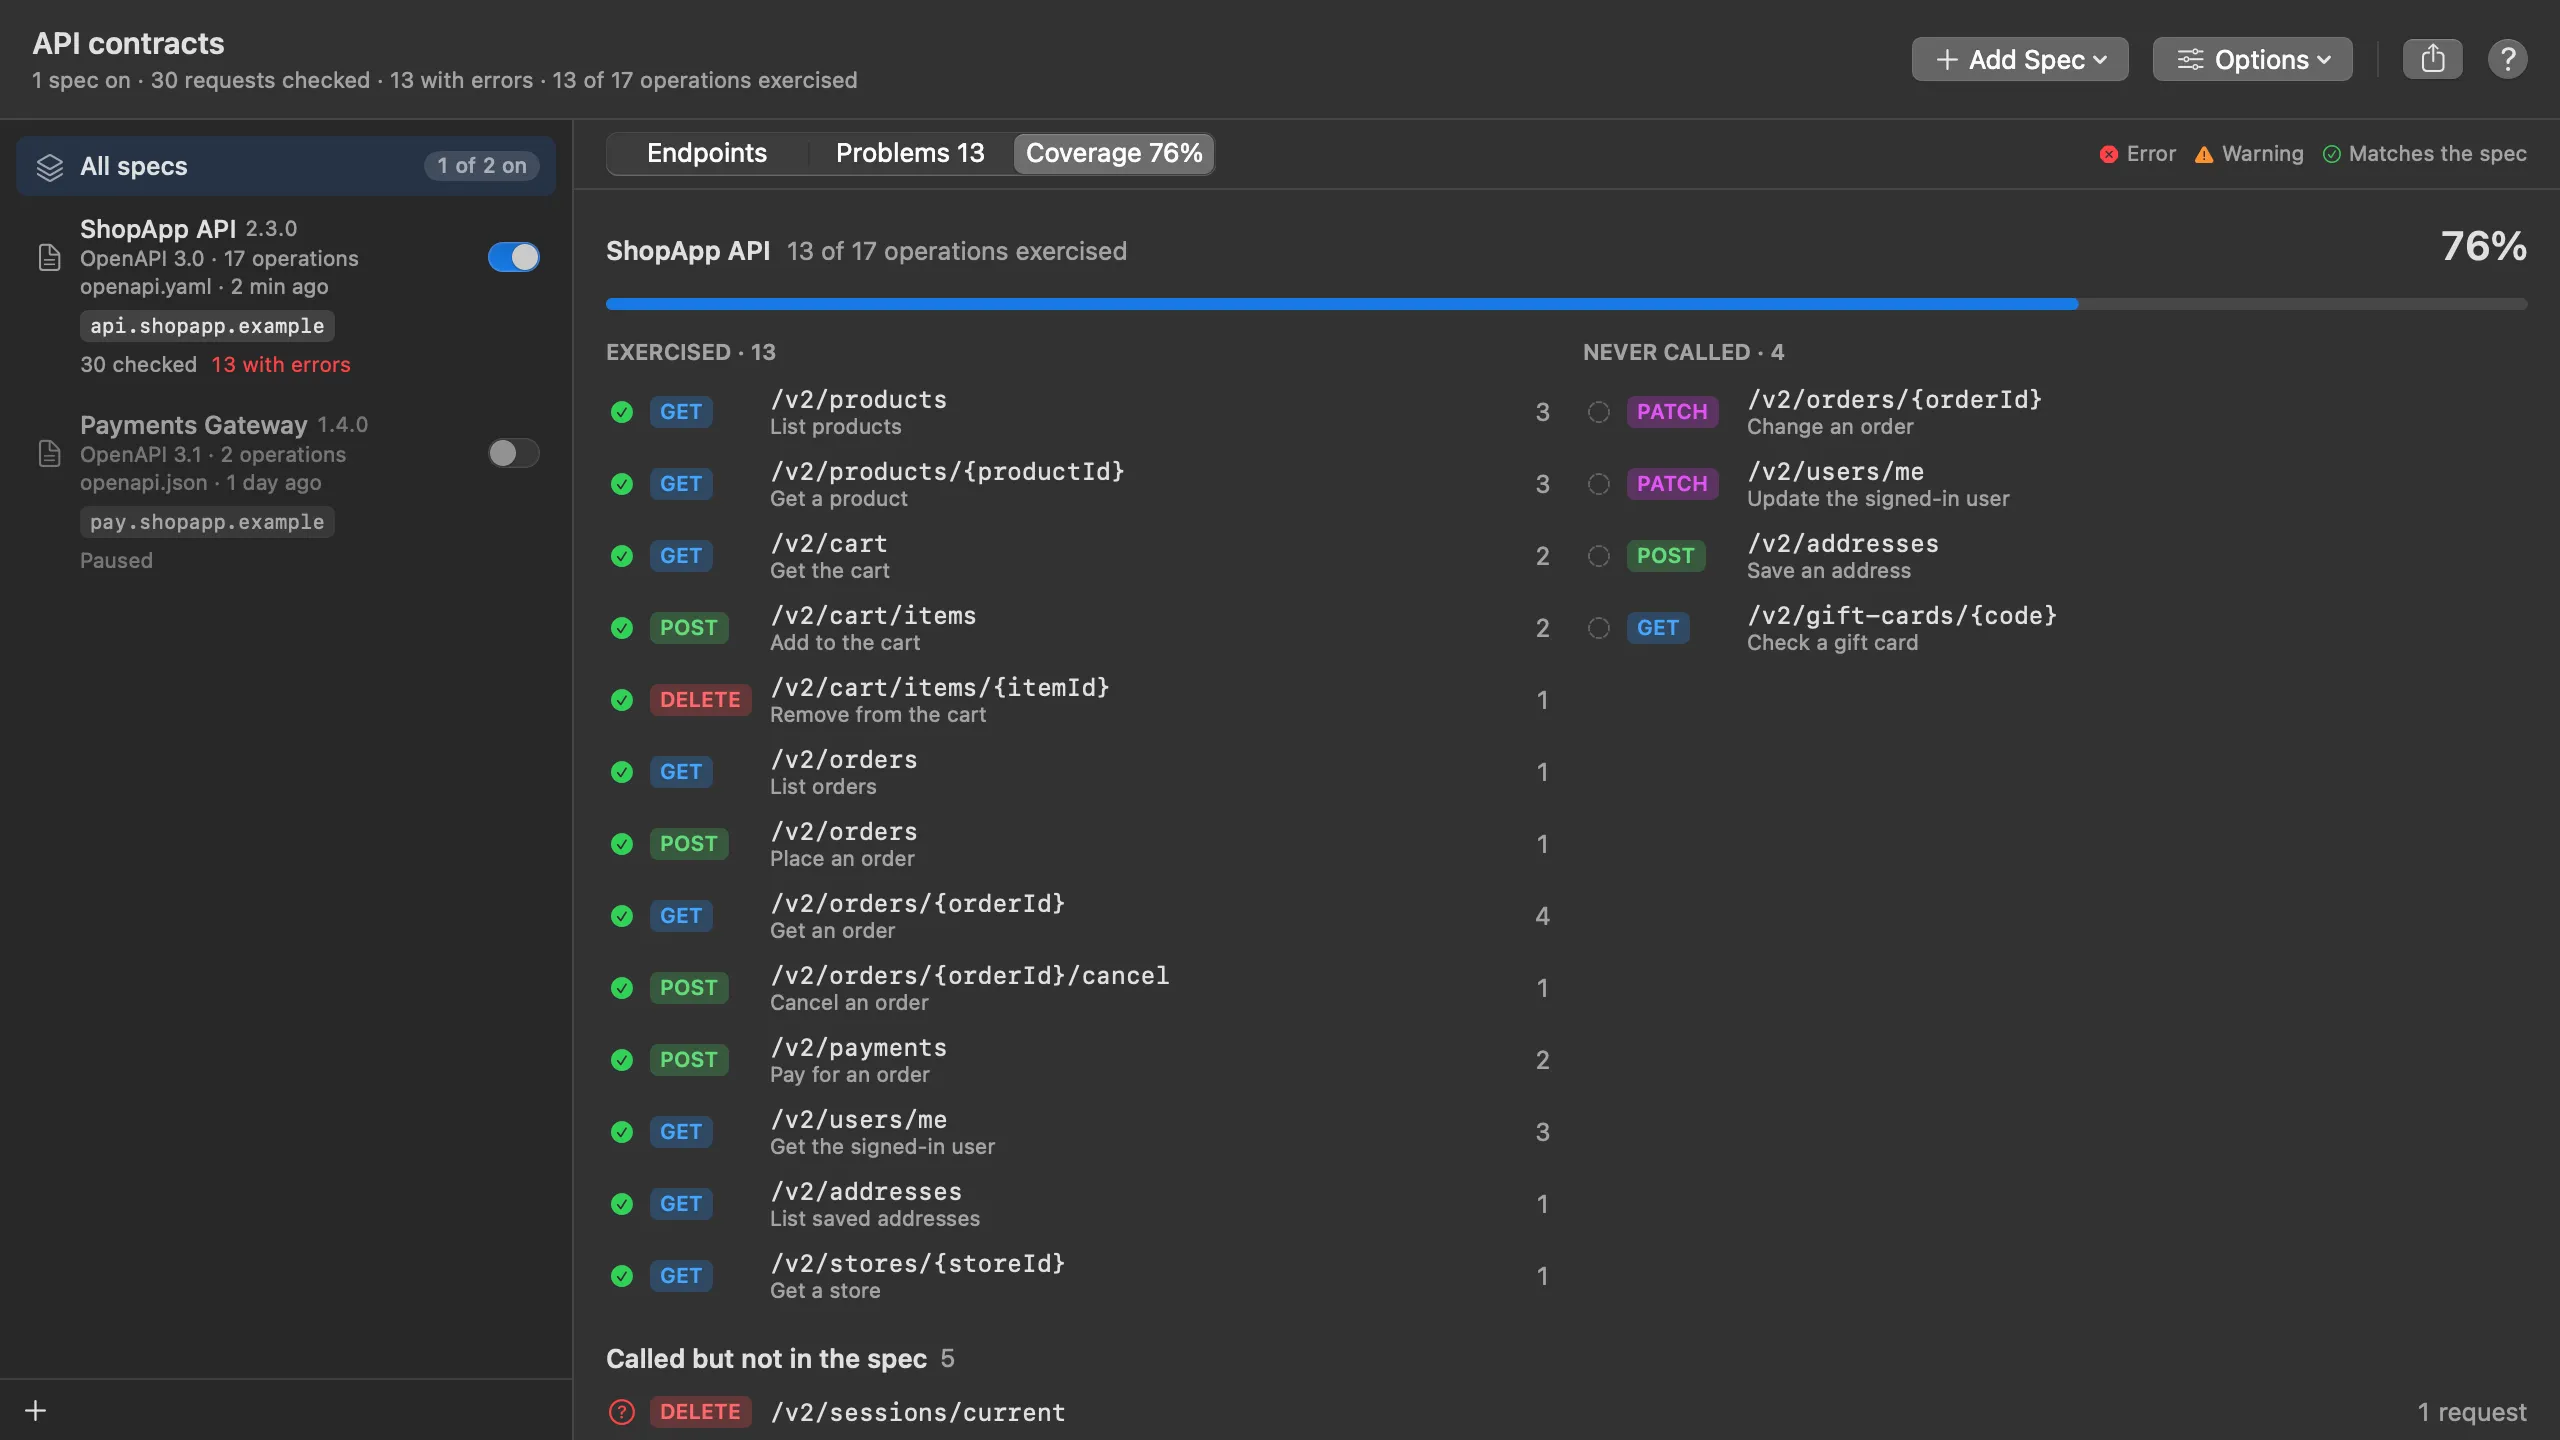Open the help question mark button

tap(2507, 59)
